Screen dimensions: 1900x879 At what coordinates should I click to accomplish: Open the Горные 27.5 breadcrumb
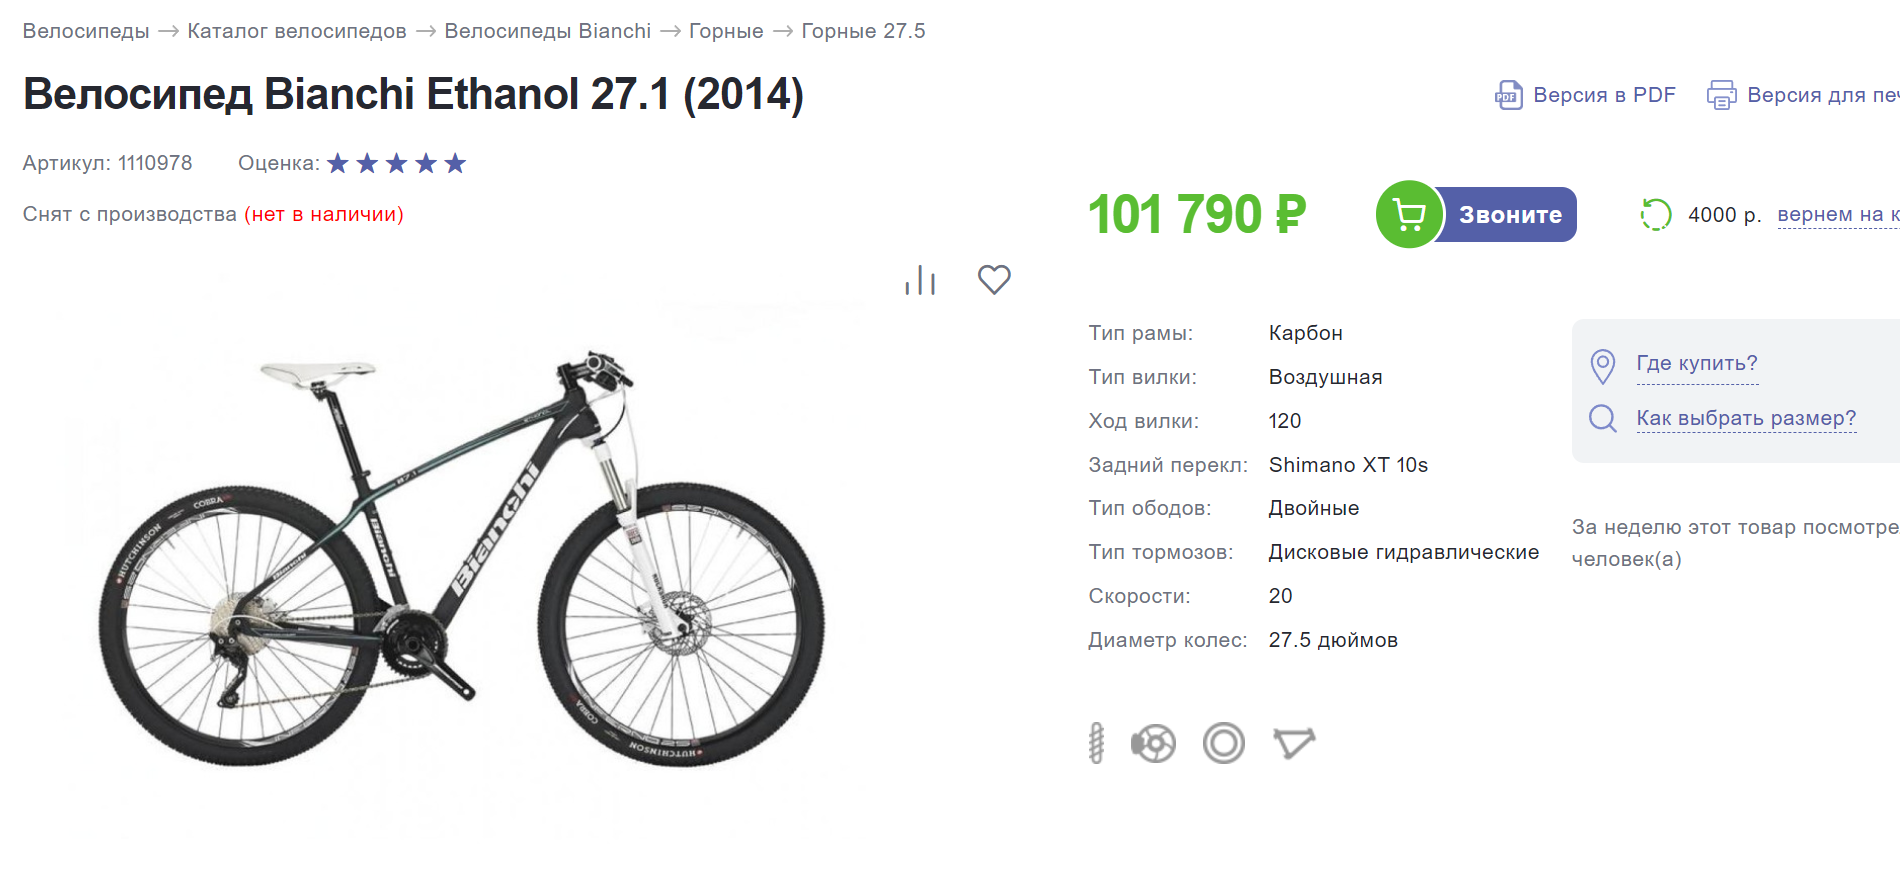(863, 31)
